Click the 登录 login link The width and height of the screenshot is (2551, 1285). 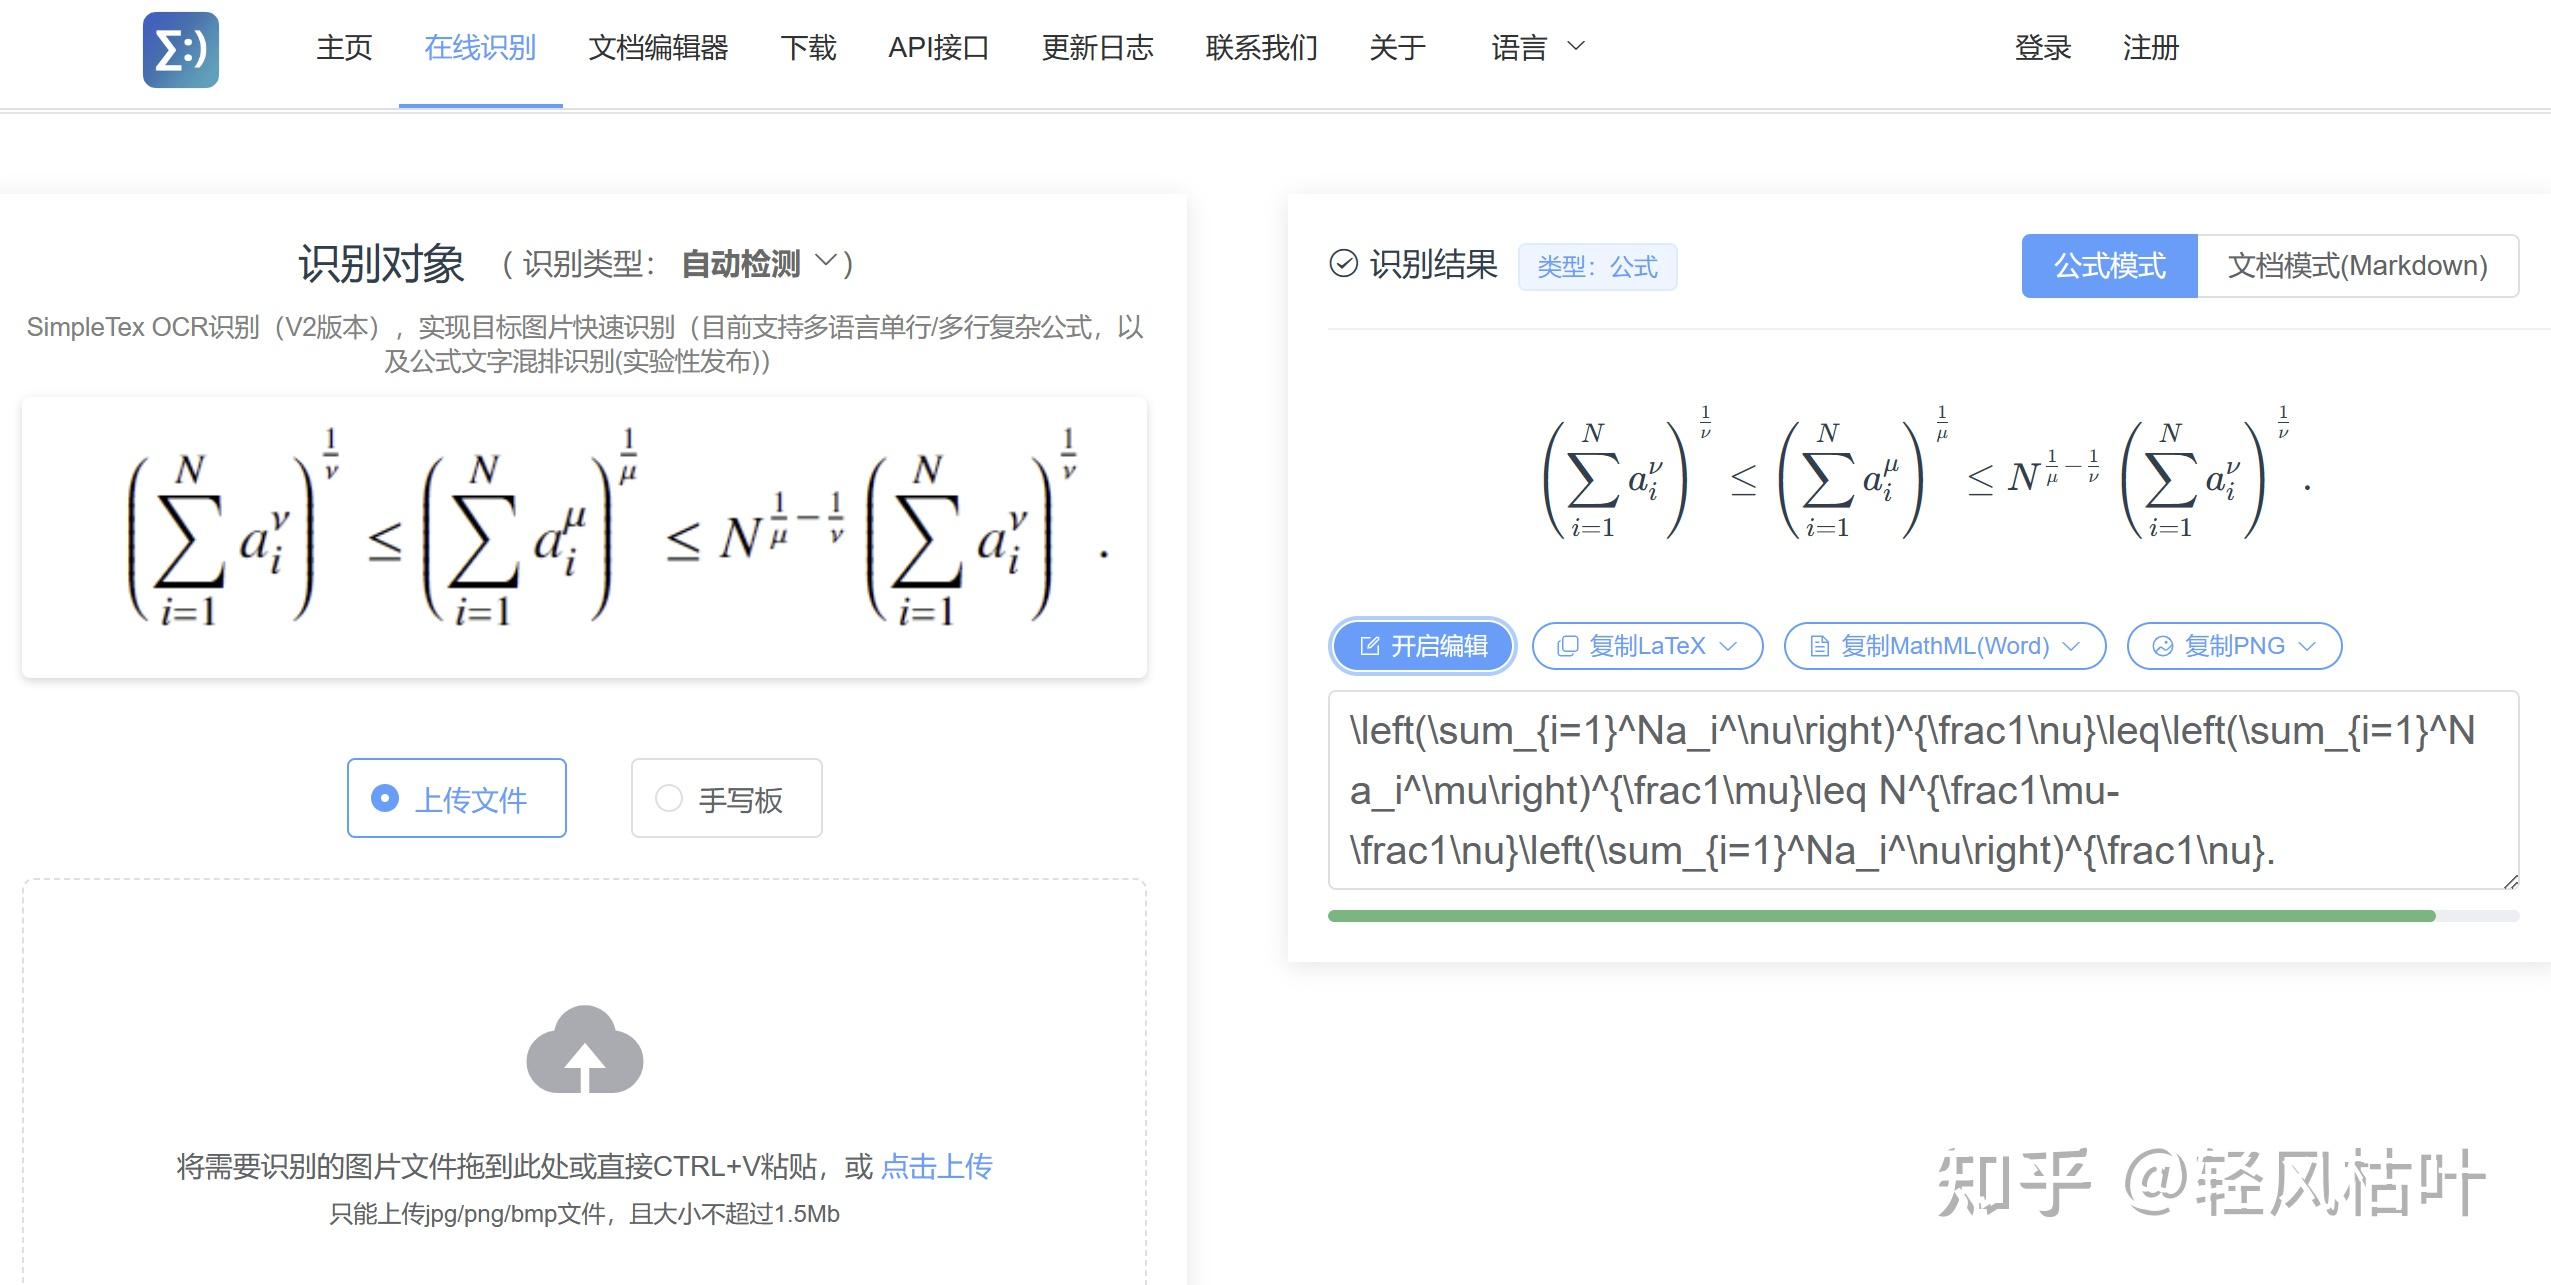2043,47
